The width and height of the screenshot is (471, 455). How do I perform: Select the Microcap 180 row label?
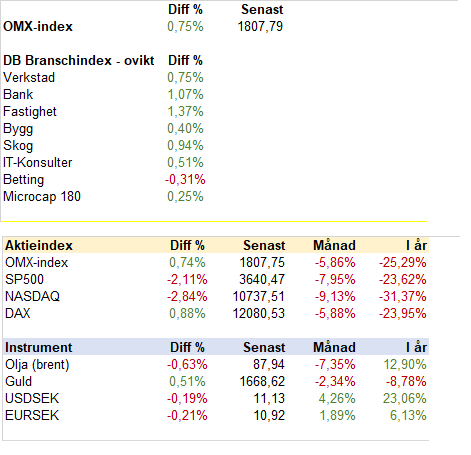pyautogui.click(x=42, y=197)
